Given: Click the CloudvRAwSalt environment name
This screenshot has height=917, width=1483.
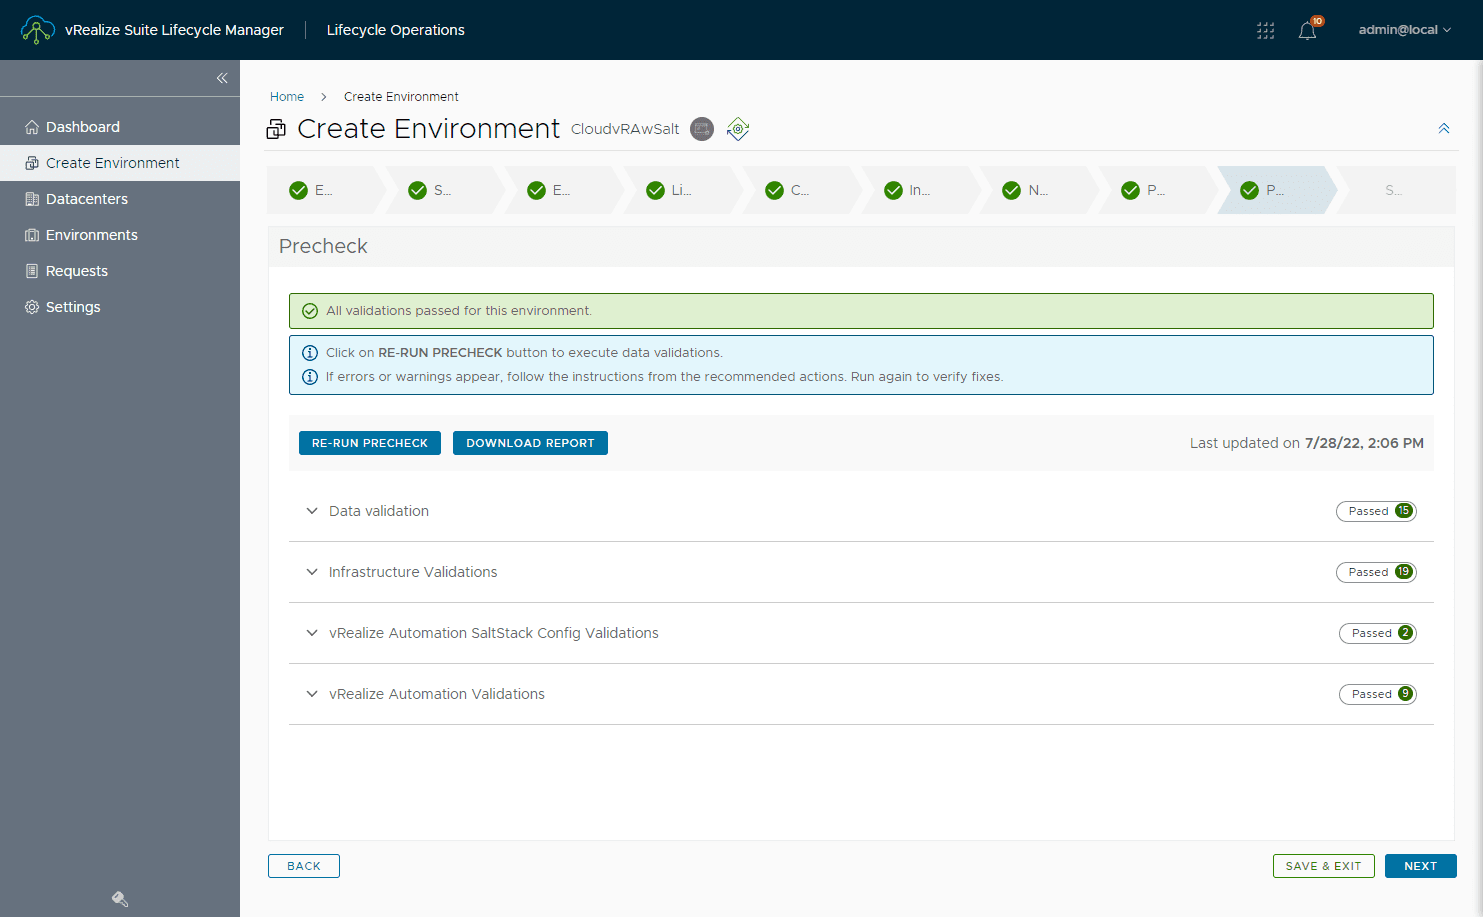Looking at the screenshot, I should pos(625,129).
